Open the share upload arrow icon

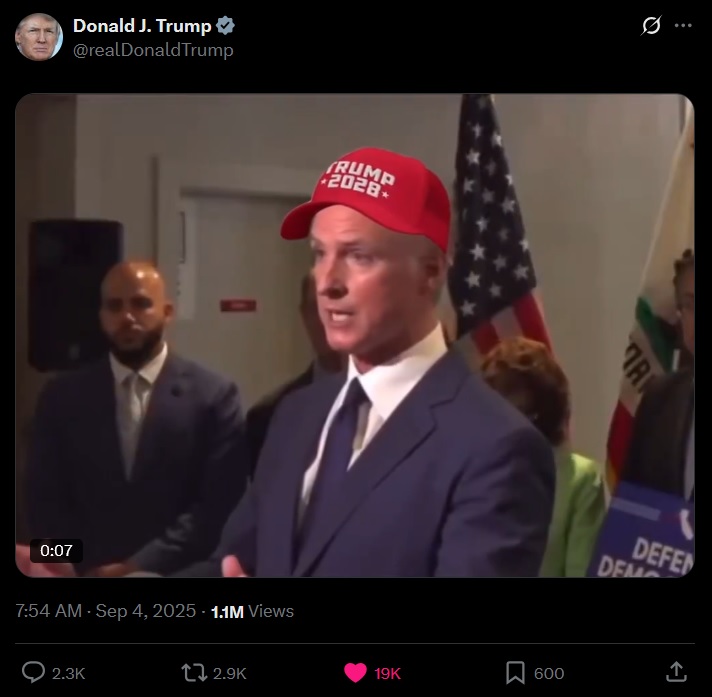click(676, 672)
